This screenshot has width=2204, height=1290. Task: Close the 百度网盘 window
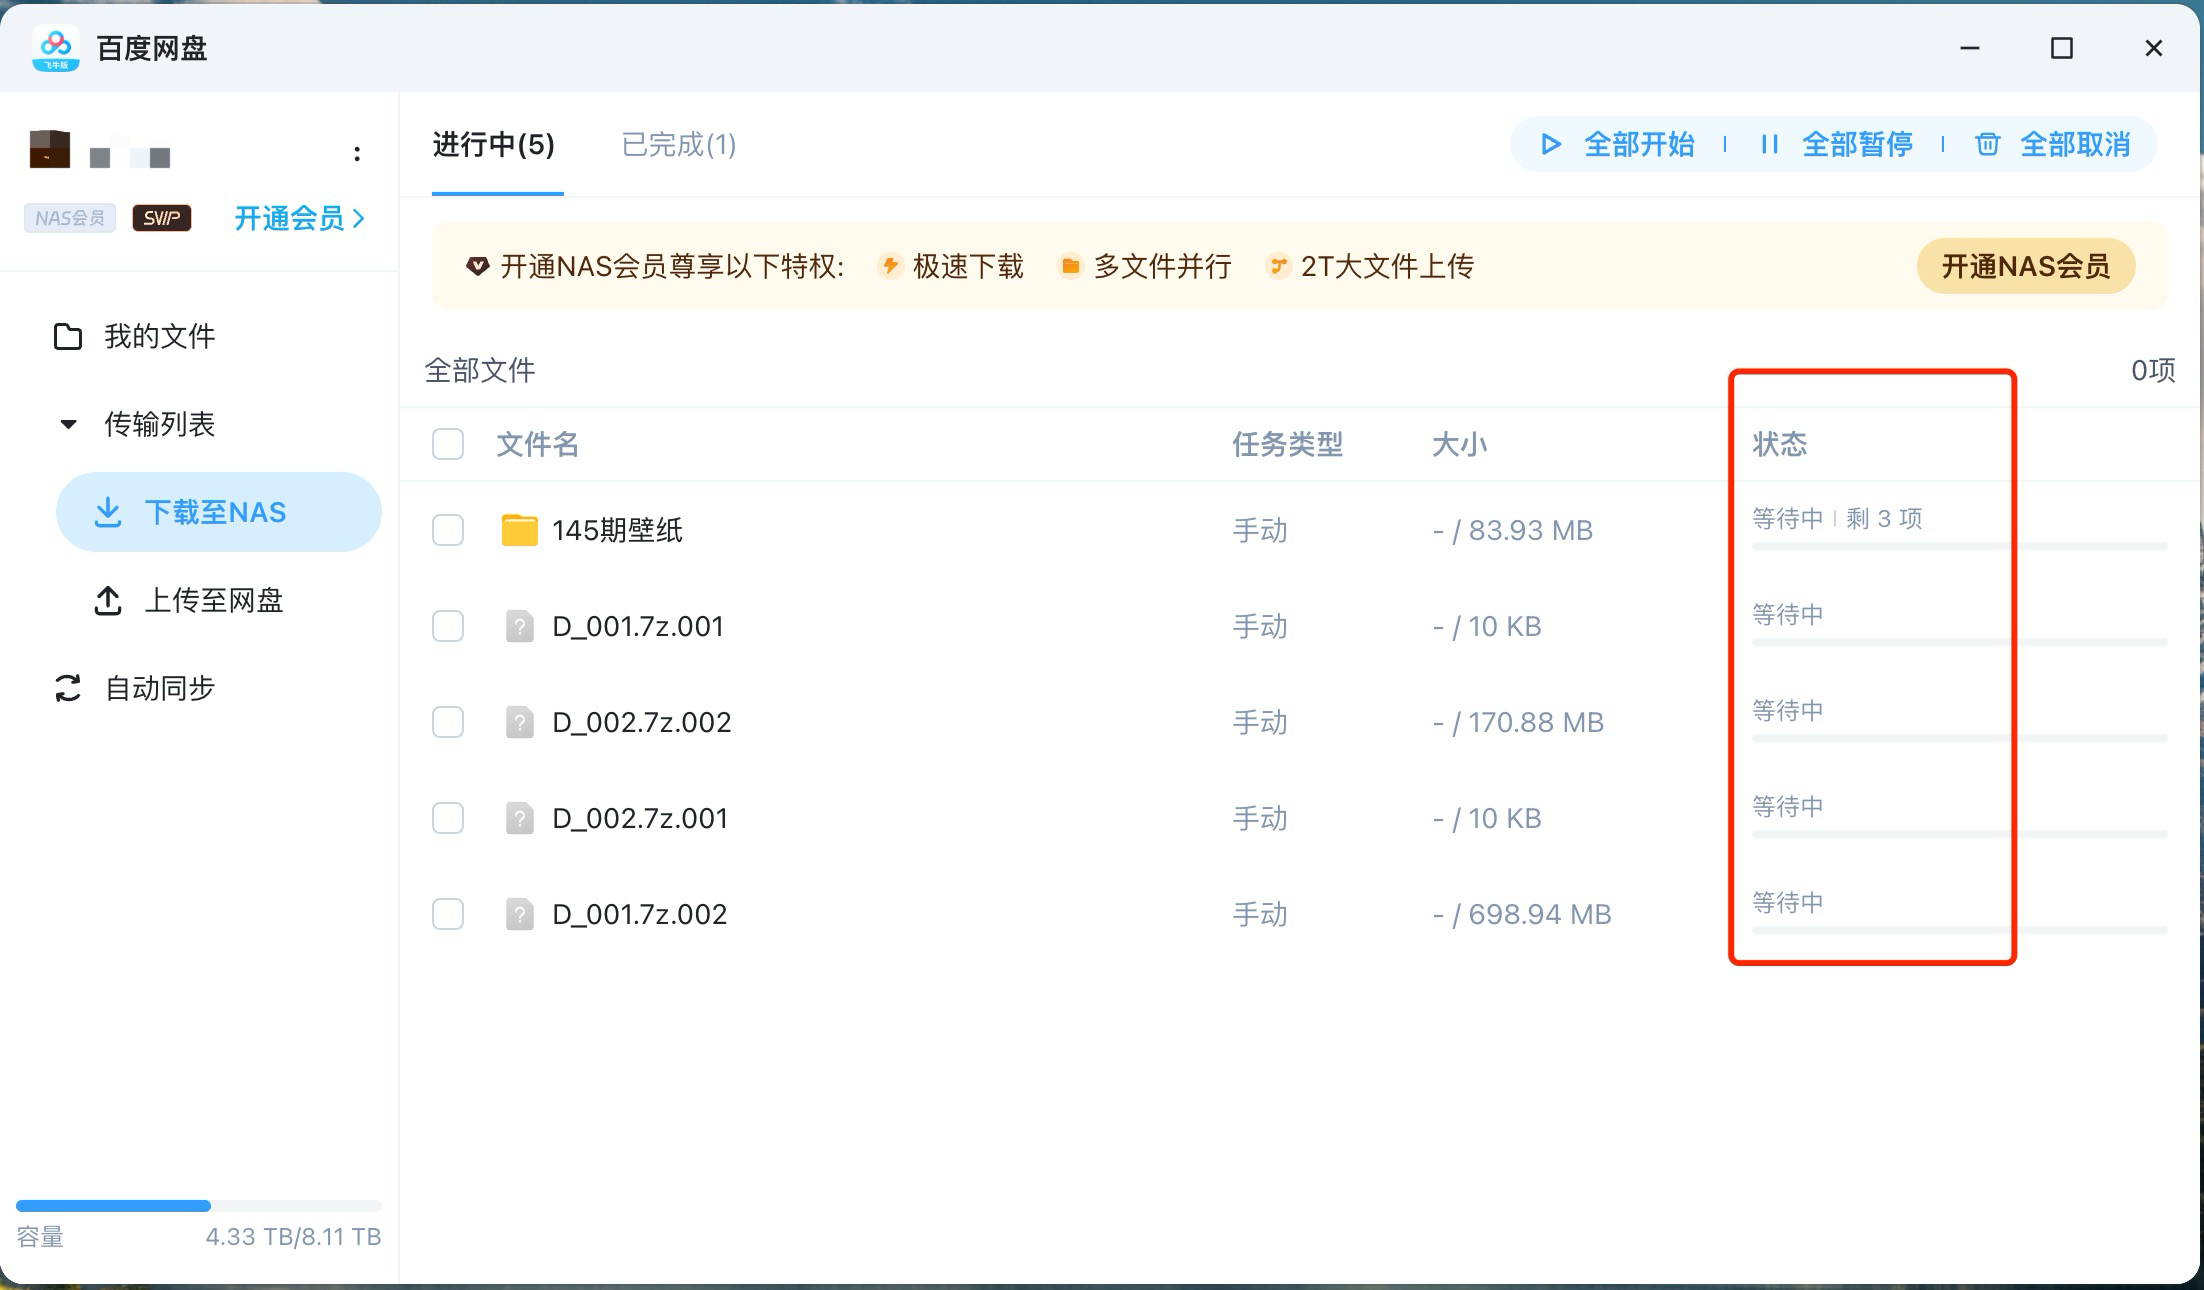point(2154,48)
